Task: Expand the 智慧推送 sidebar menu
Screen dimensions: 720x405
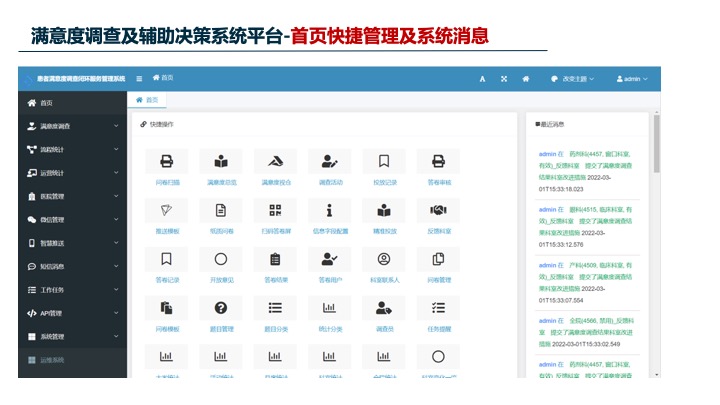Action: pyautogui.click(x=73, y=243)
